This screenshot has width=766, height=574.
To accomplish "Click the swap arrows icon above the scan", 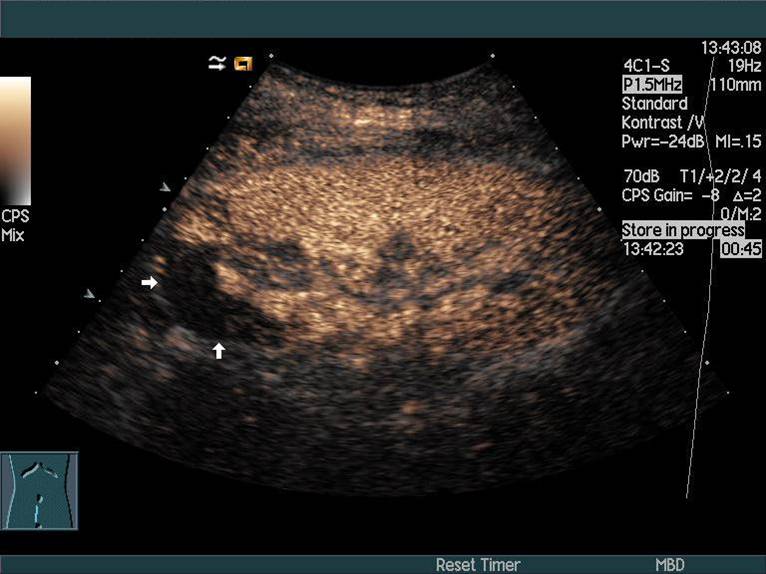I will pos(217,64).
